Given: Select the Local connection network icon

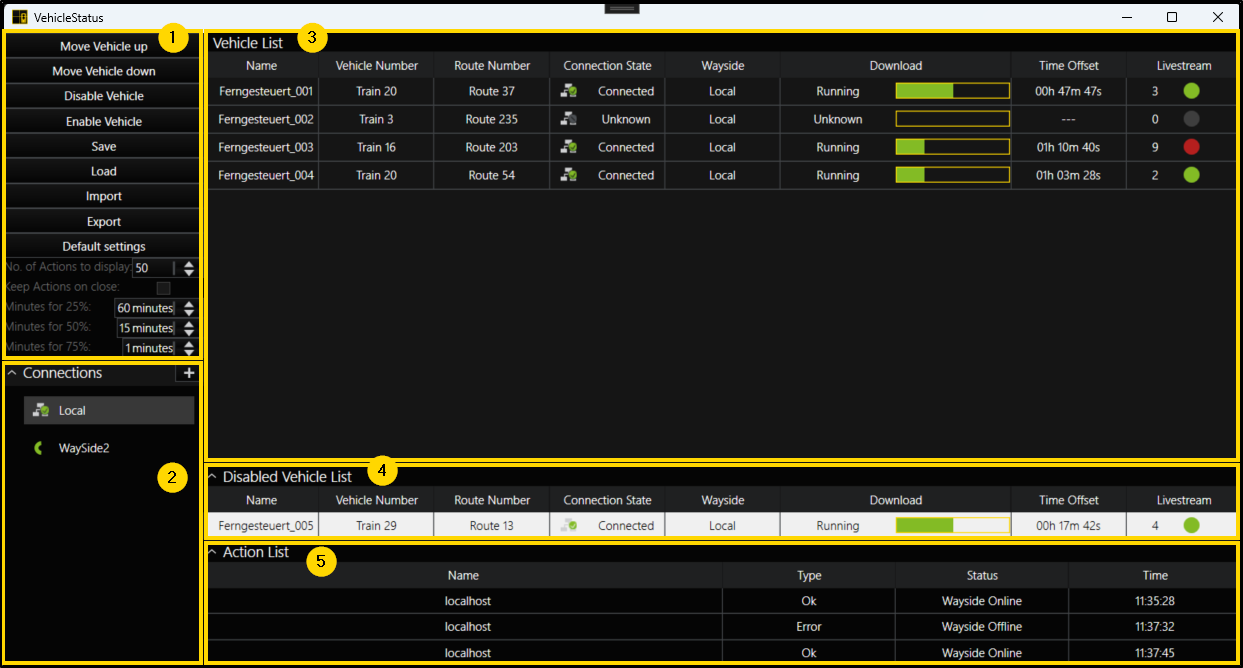Looking at the screenshot, I should (x=41, y=409).
